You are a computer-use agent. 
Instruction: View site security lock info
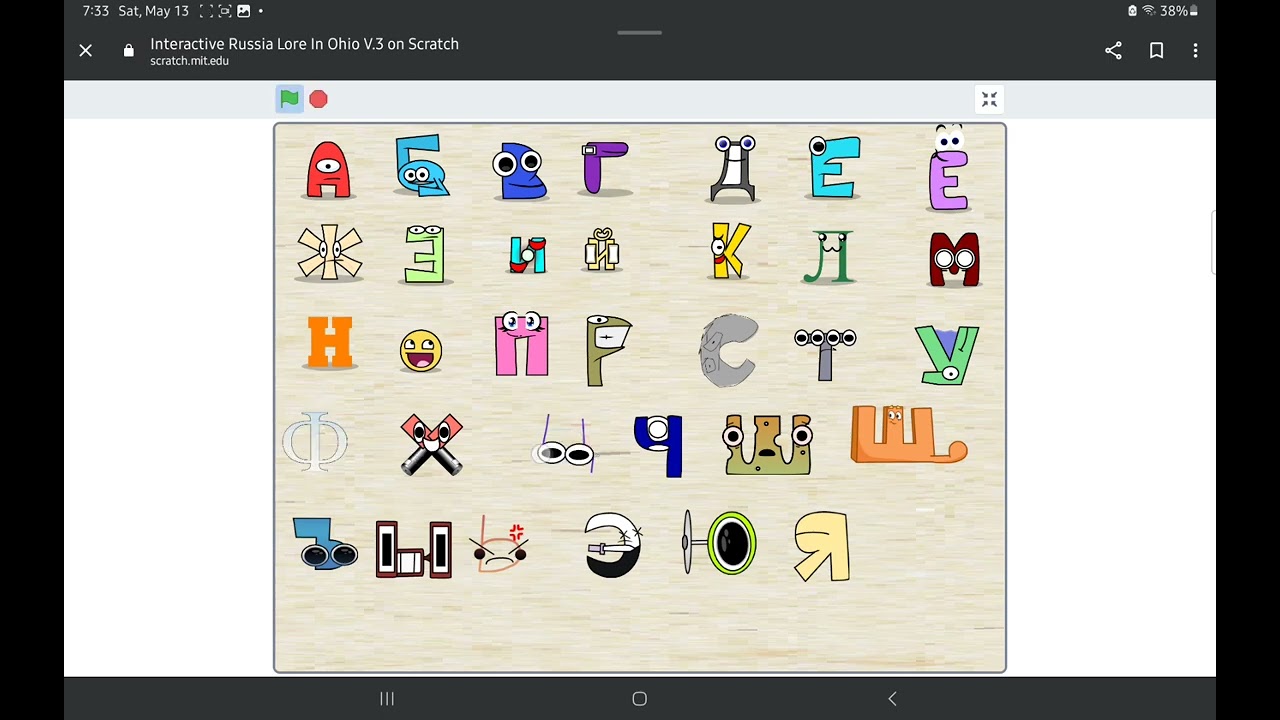click(x=128, y=50)
